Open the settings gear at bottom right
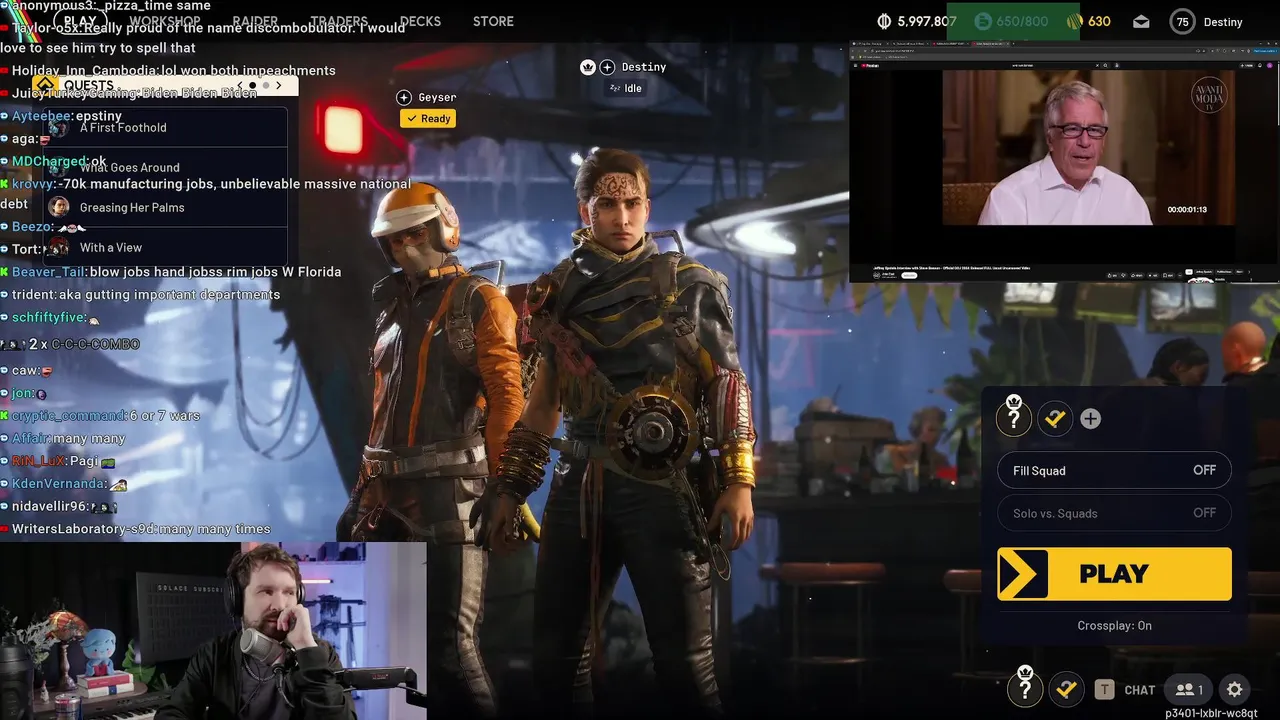Image resolution: width=1280 pixels, height=720 pixels. (1234, 689)
